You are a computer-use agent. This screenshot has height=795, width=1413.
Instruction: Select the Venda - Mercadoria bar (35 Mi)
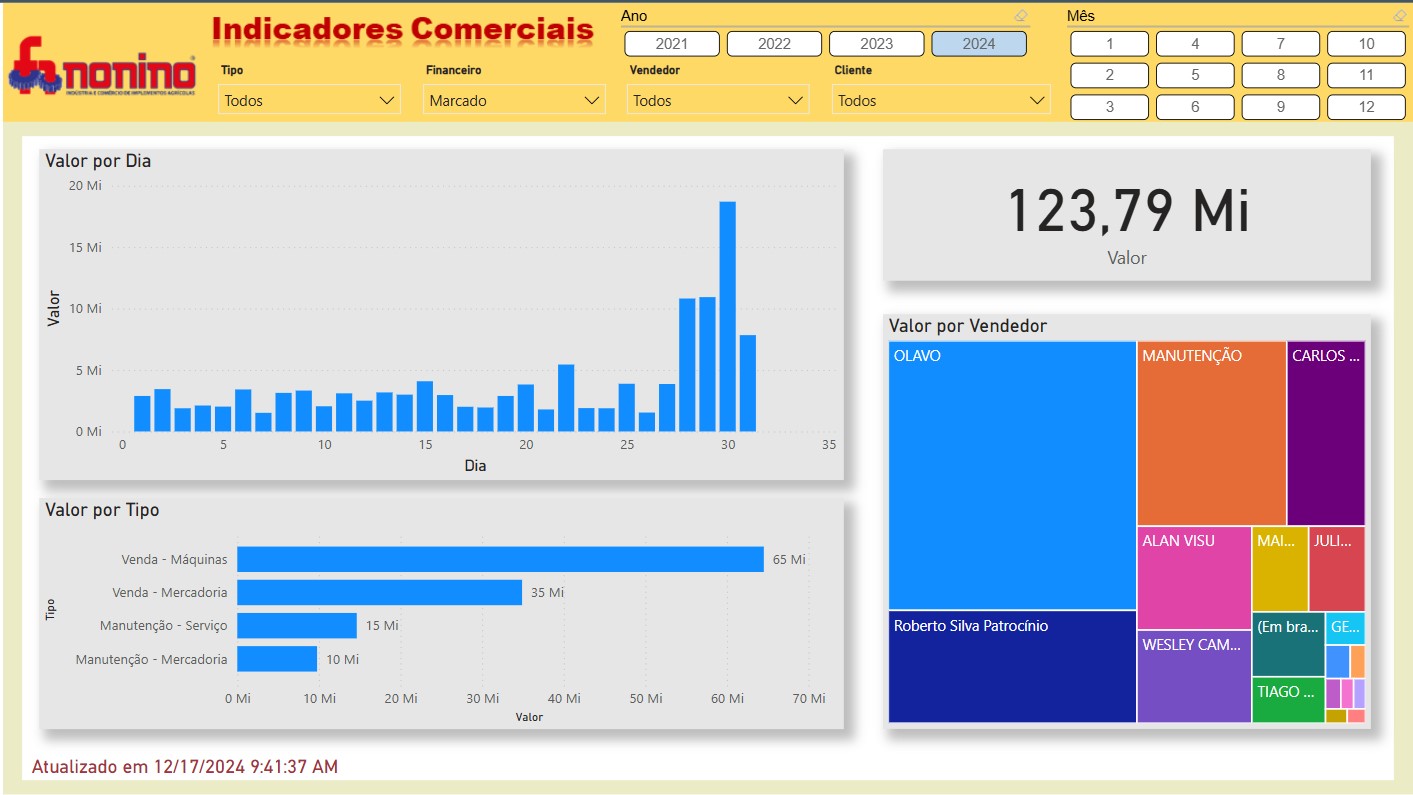coord(379,592)
